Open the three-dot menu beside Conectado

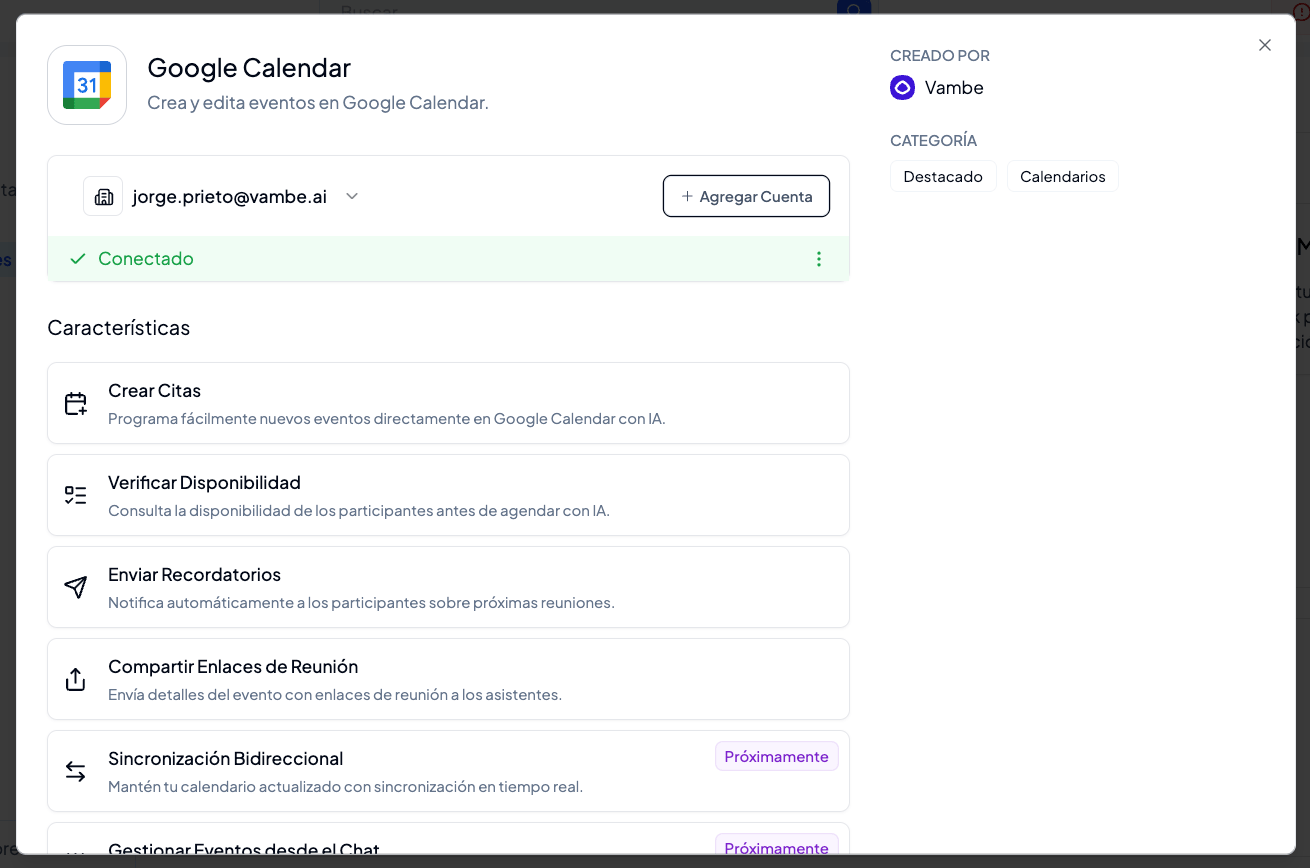[x=819, y=259]
